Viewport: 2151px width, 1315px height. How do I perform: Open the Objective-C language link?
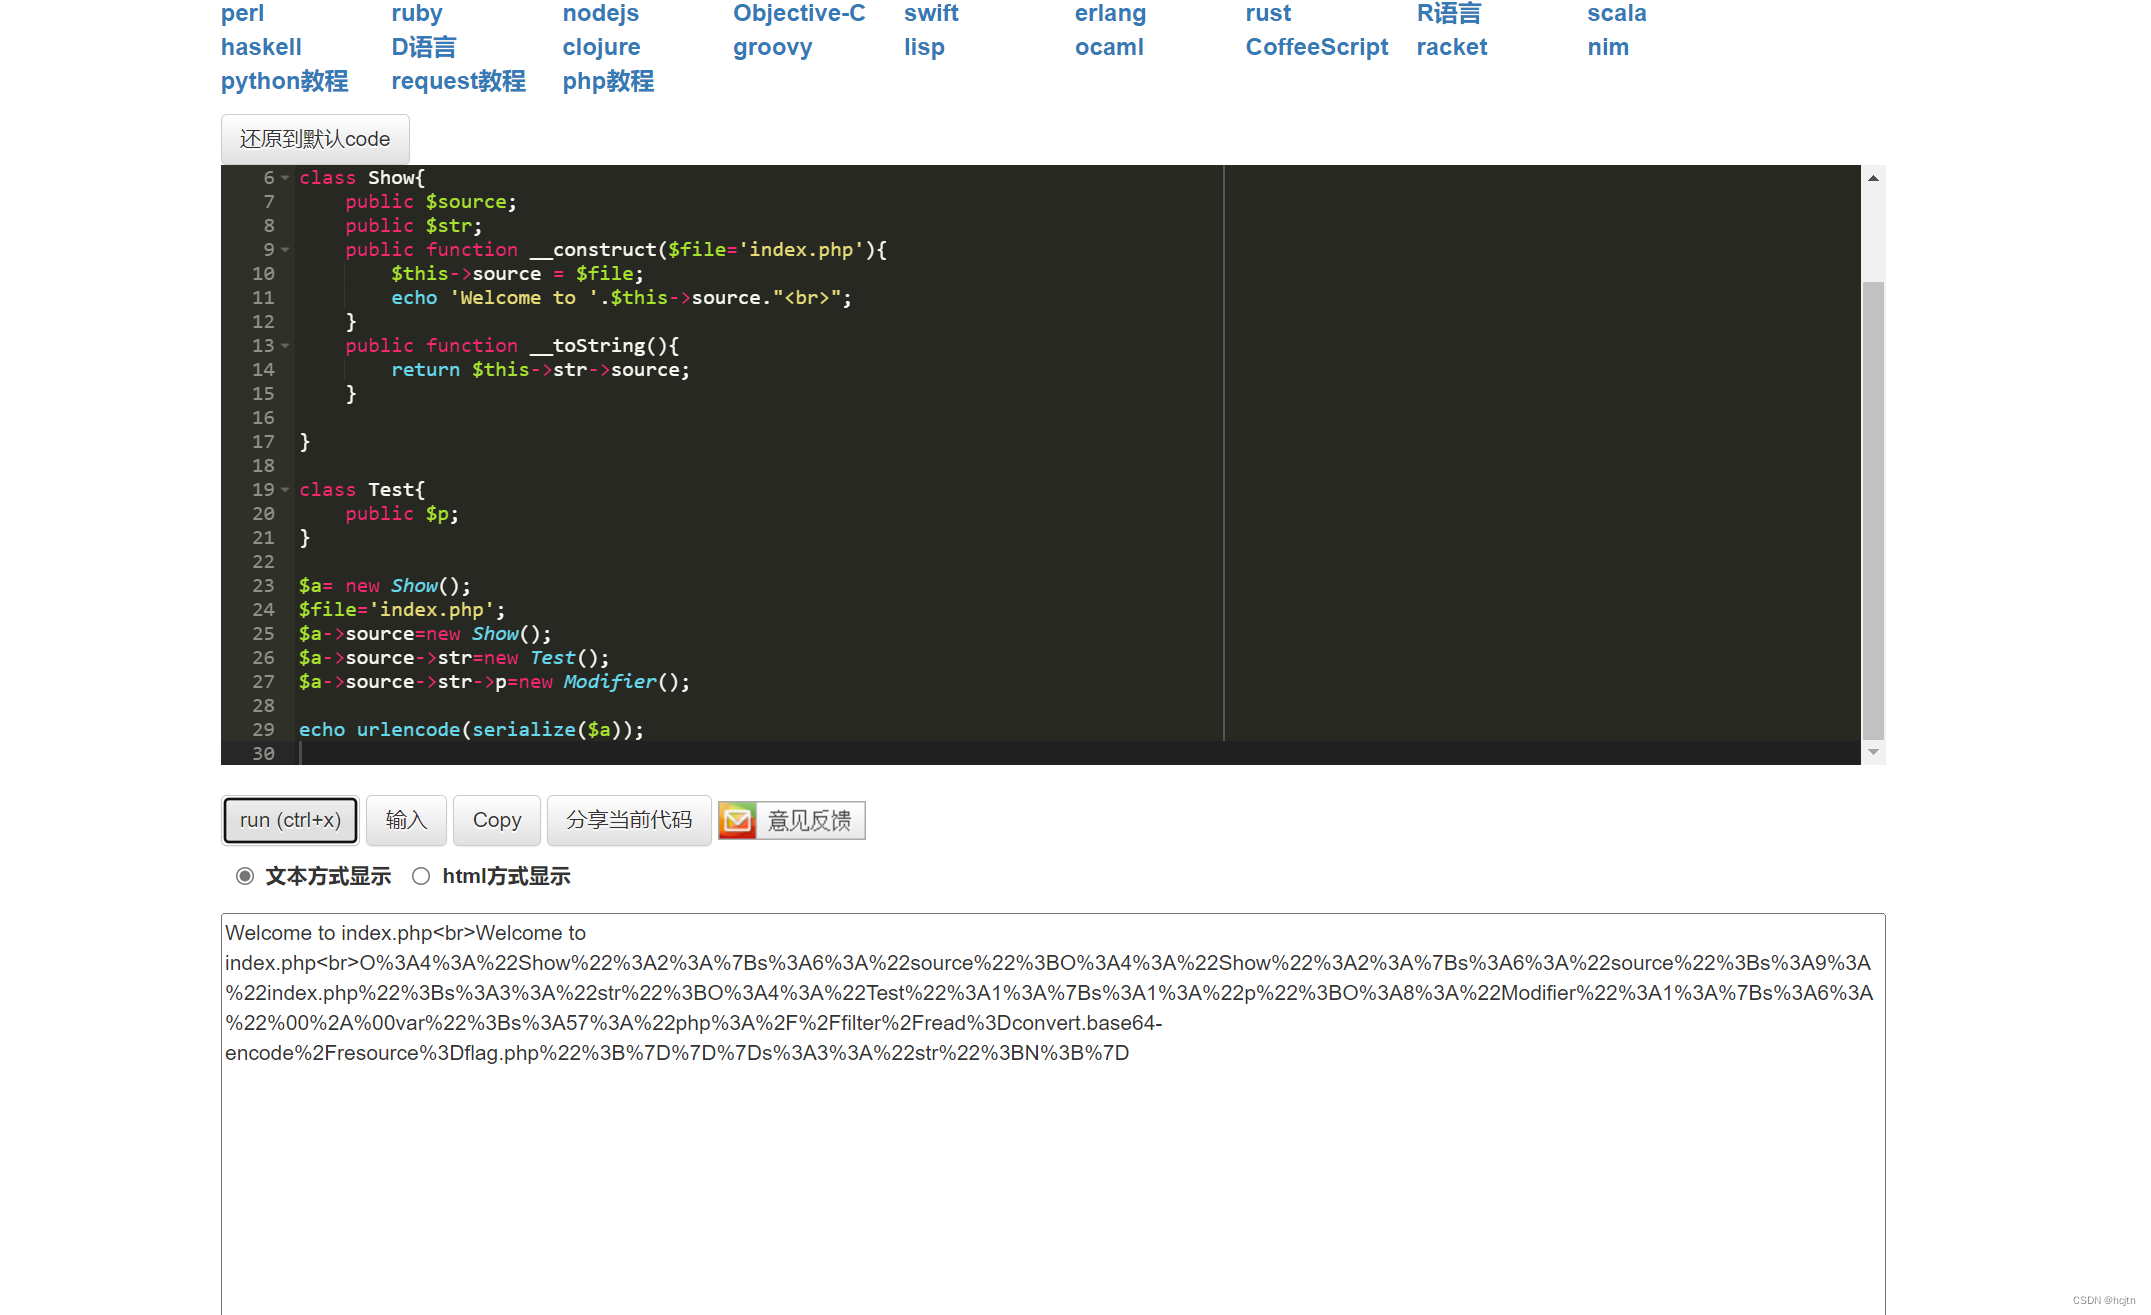click(798, 14)
